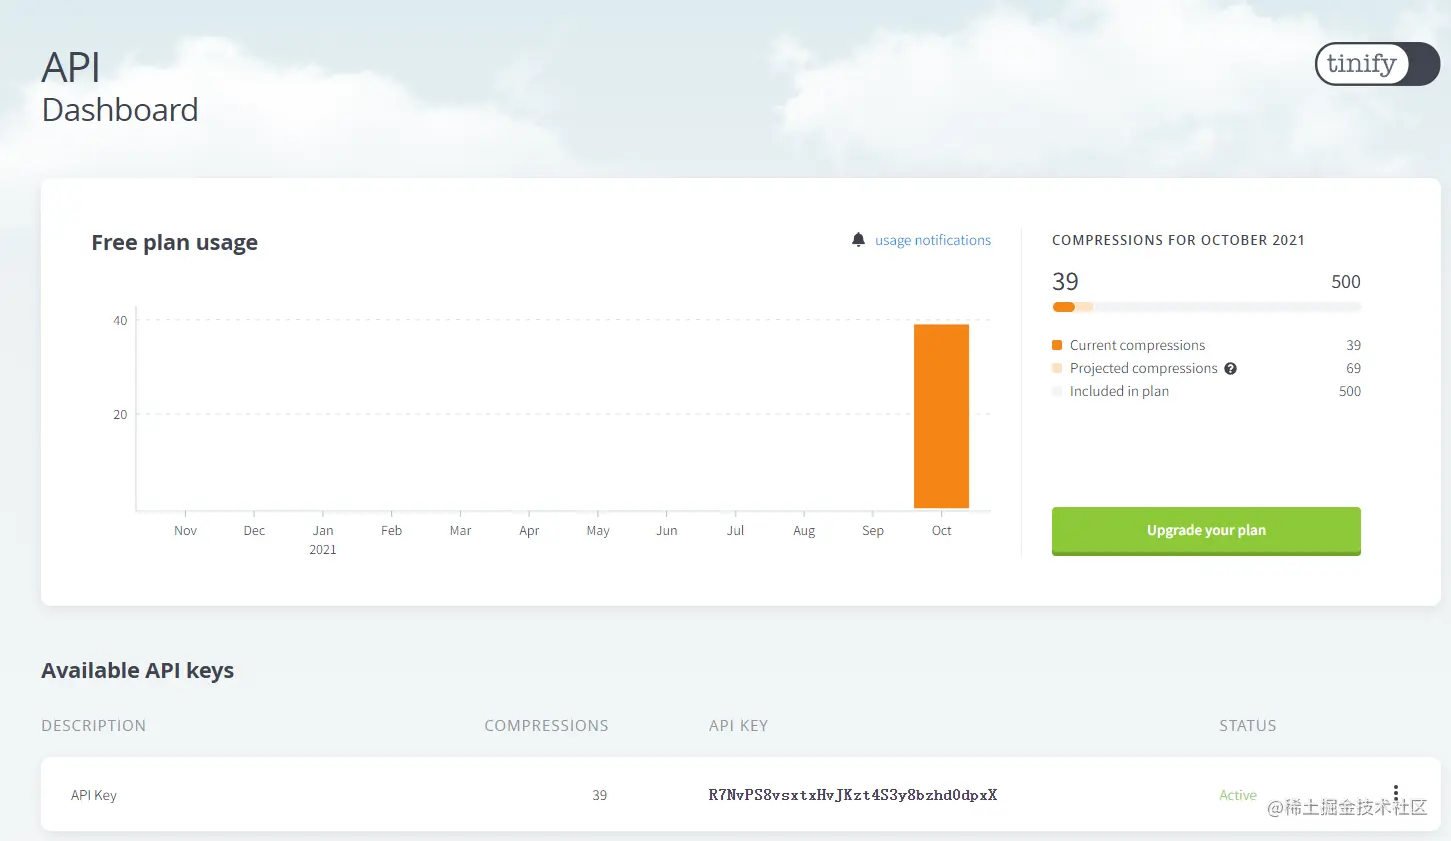This screenshot has width=1451, height=841.
Task: Click the "Current compressions" legend label
Action: coord(1138,345)
